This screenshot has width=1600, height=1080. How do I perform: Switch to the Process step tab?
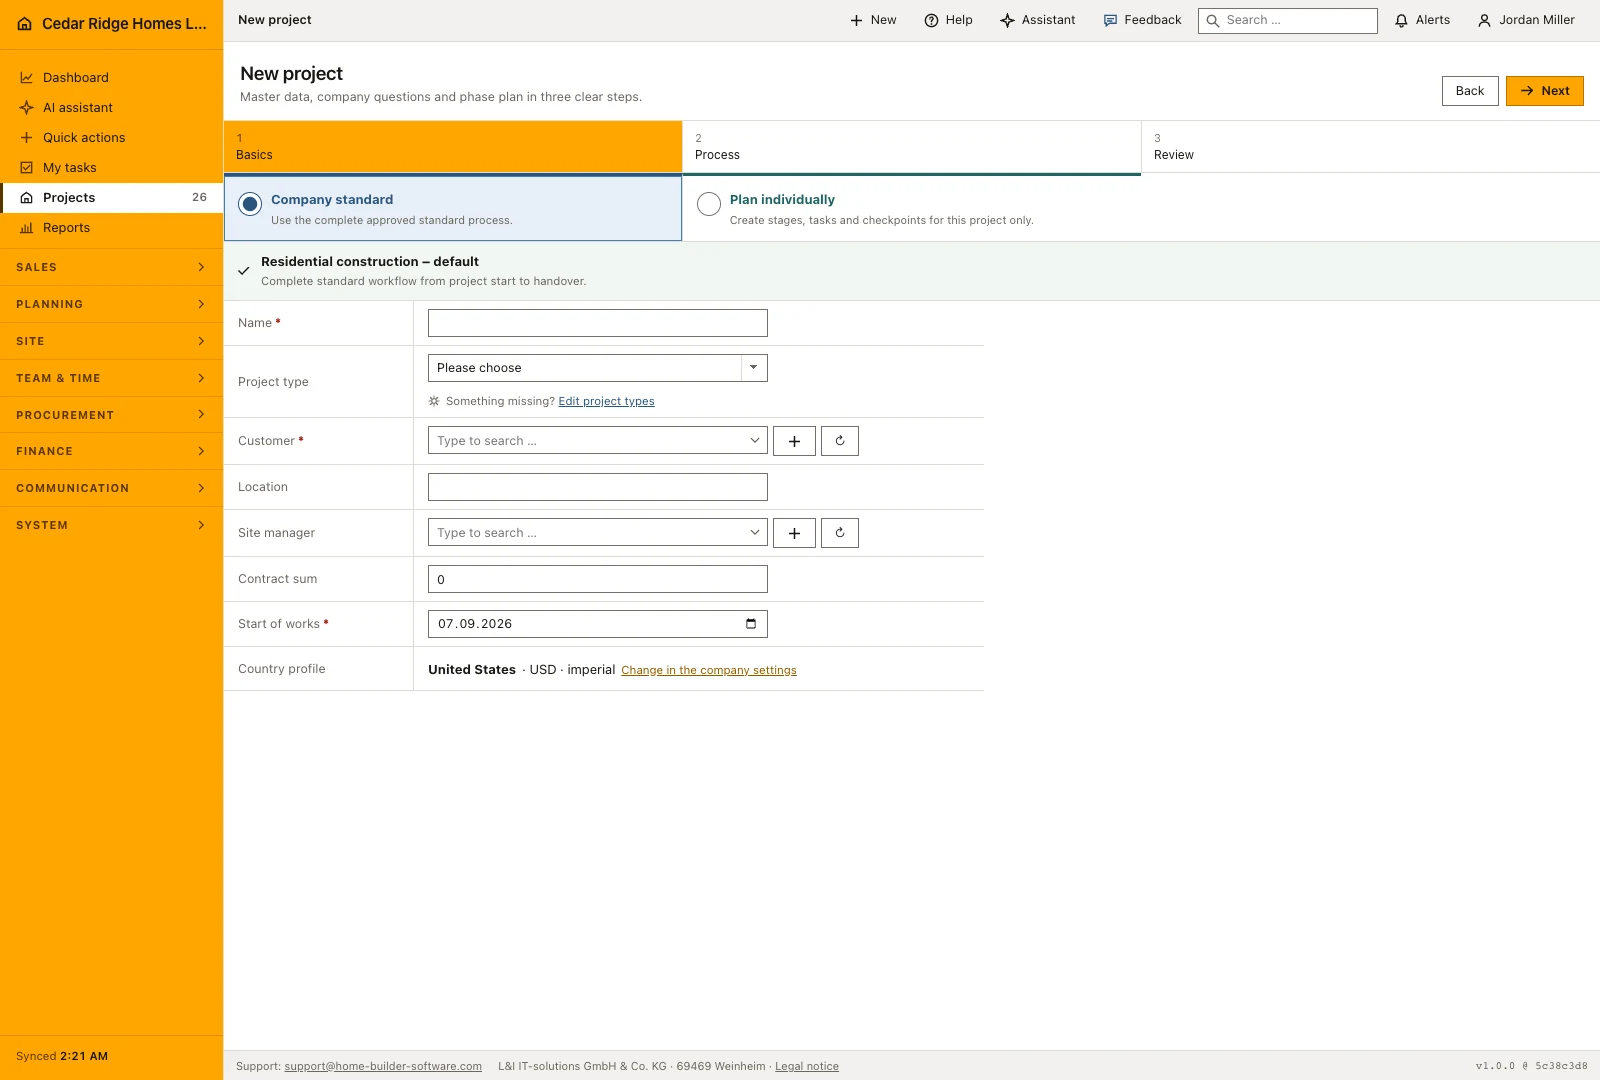pos(911,147)
